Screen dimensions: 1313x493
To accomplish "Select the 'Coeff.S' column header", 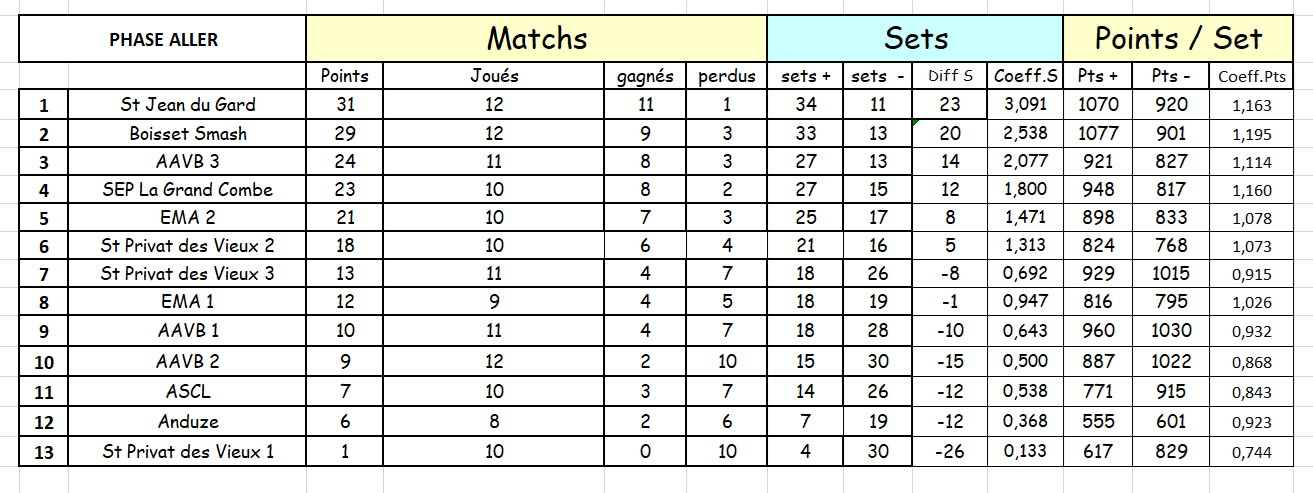I will [1025, 76].
